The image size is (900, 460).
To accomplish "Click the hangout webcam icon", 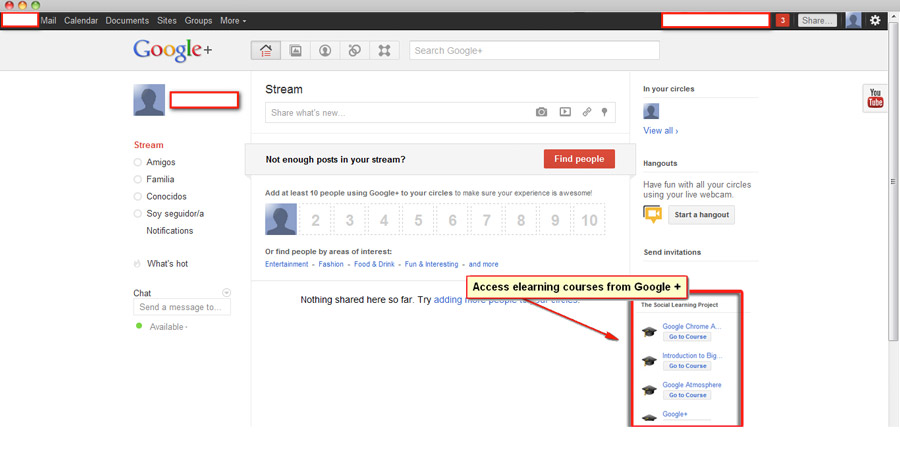I will point(653,214).
